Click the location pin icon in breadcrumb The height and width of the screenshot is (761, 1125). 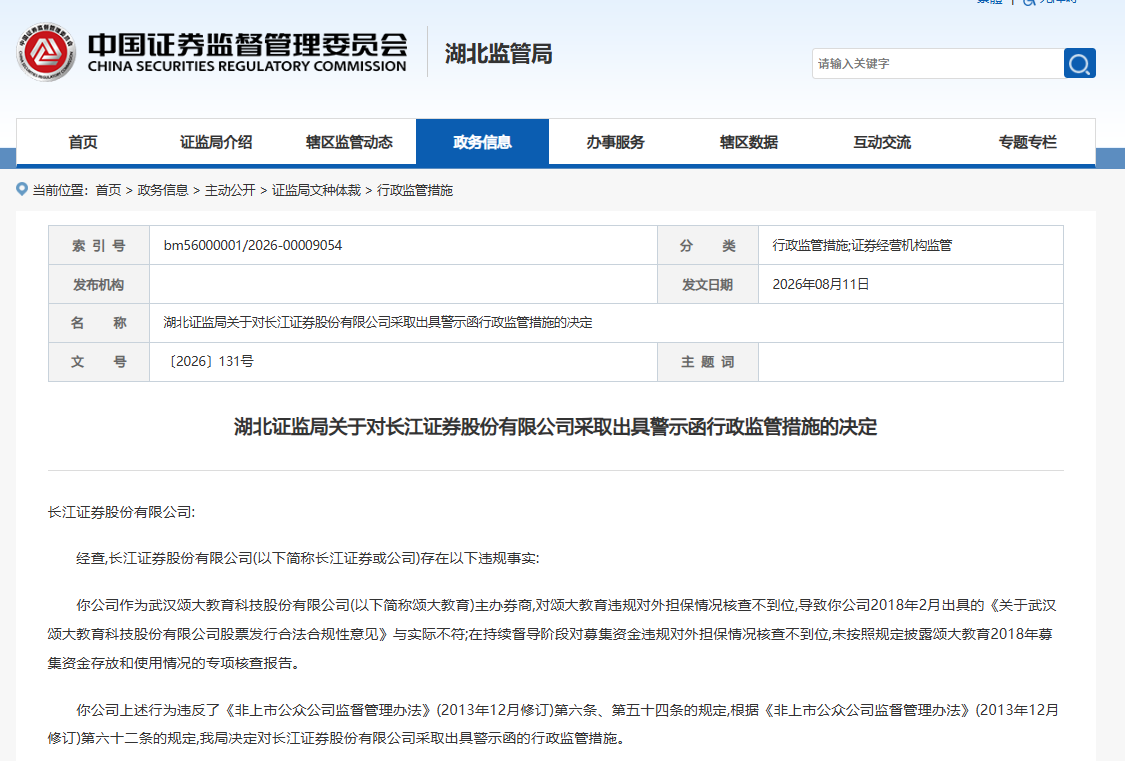tap(22, 189)
